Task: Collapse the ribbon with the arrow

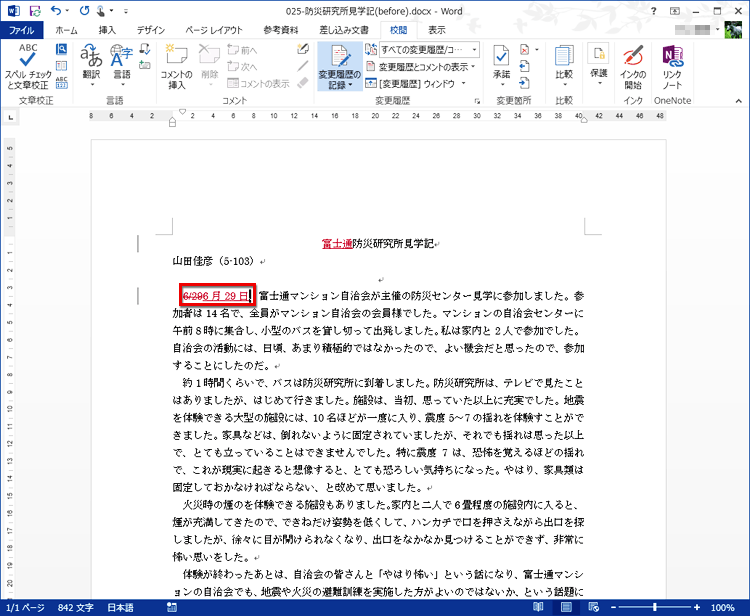Action: point(739,101)
